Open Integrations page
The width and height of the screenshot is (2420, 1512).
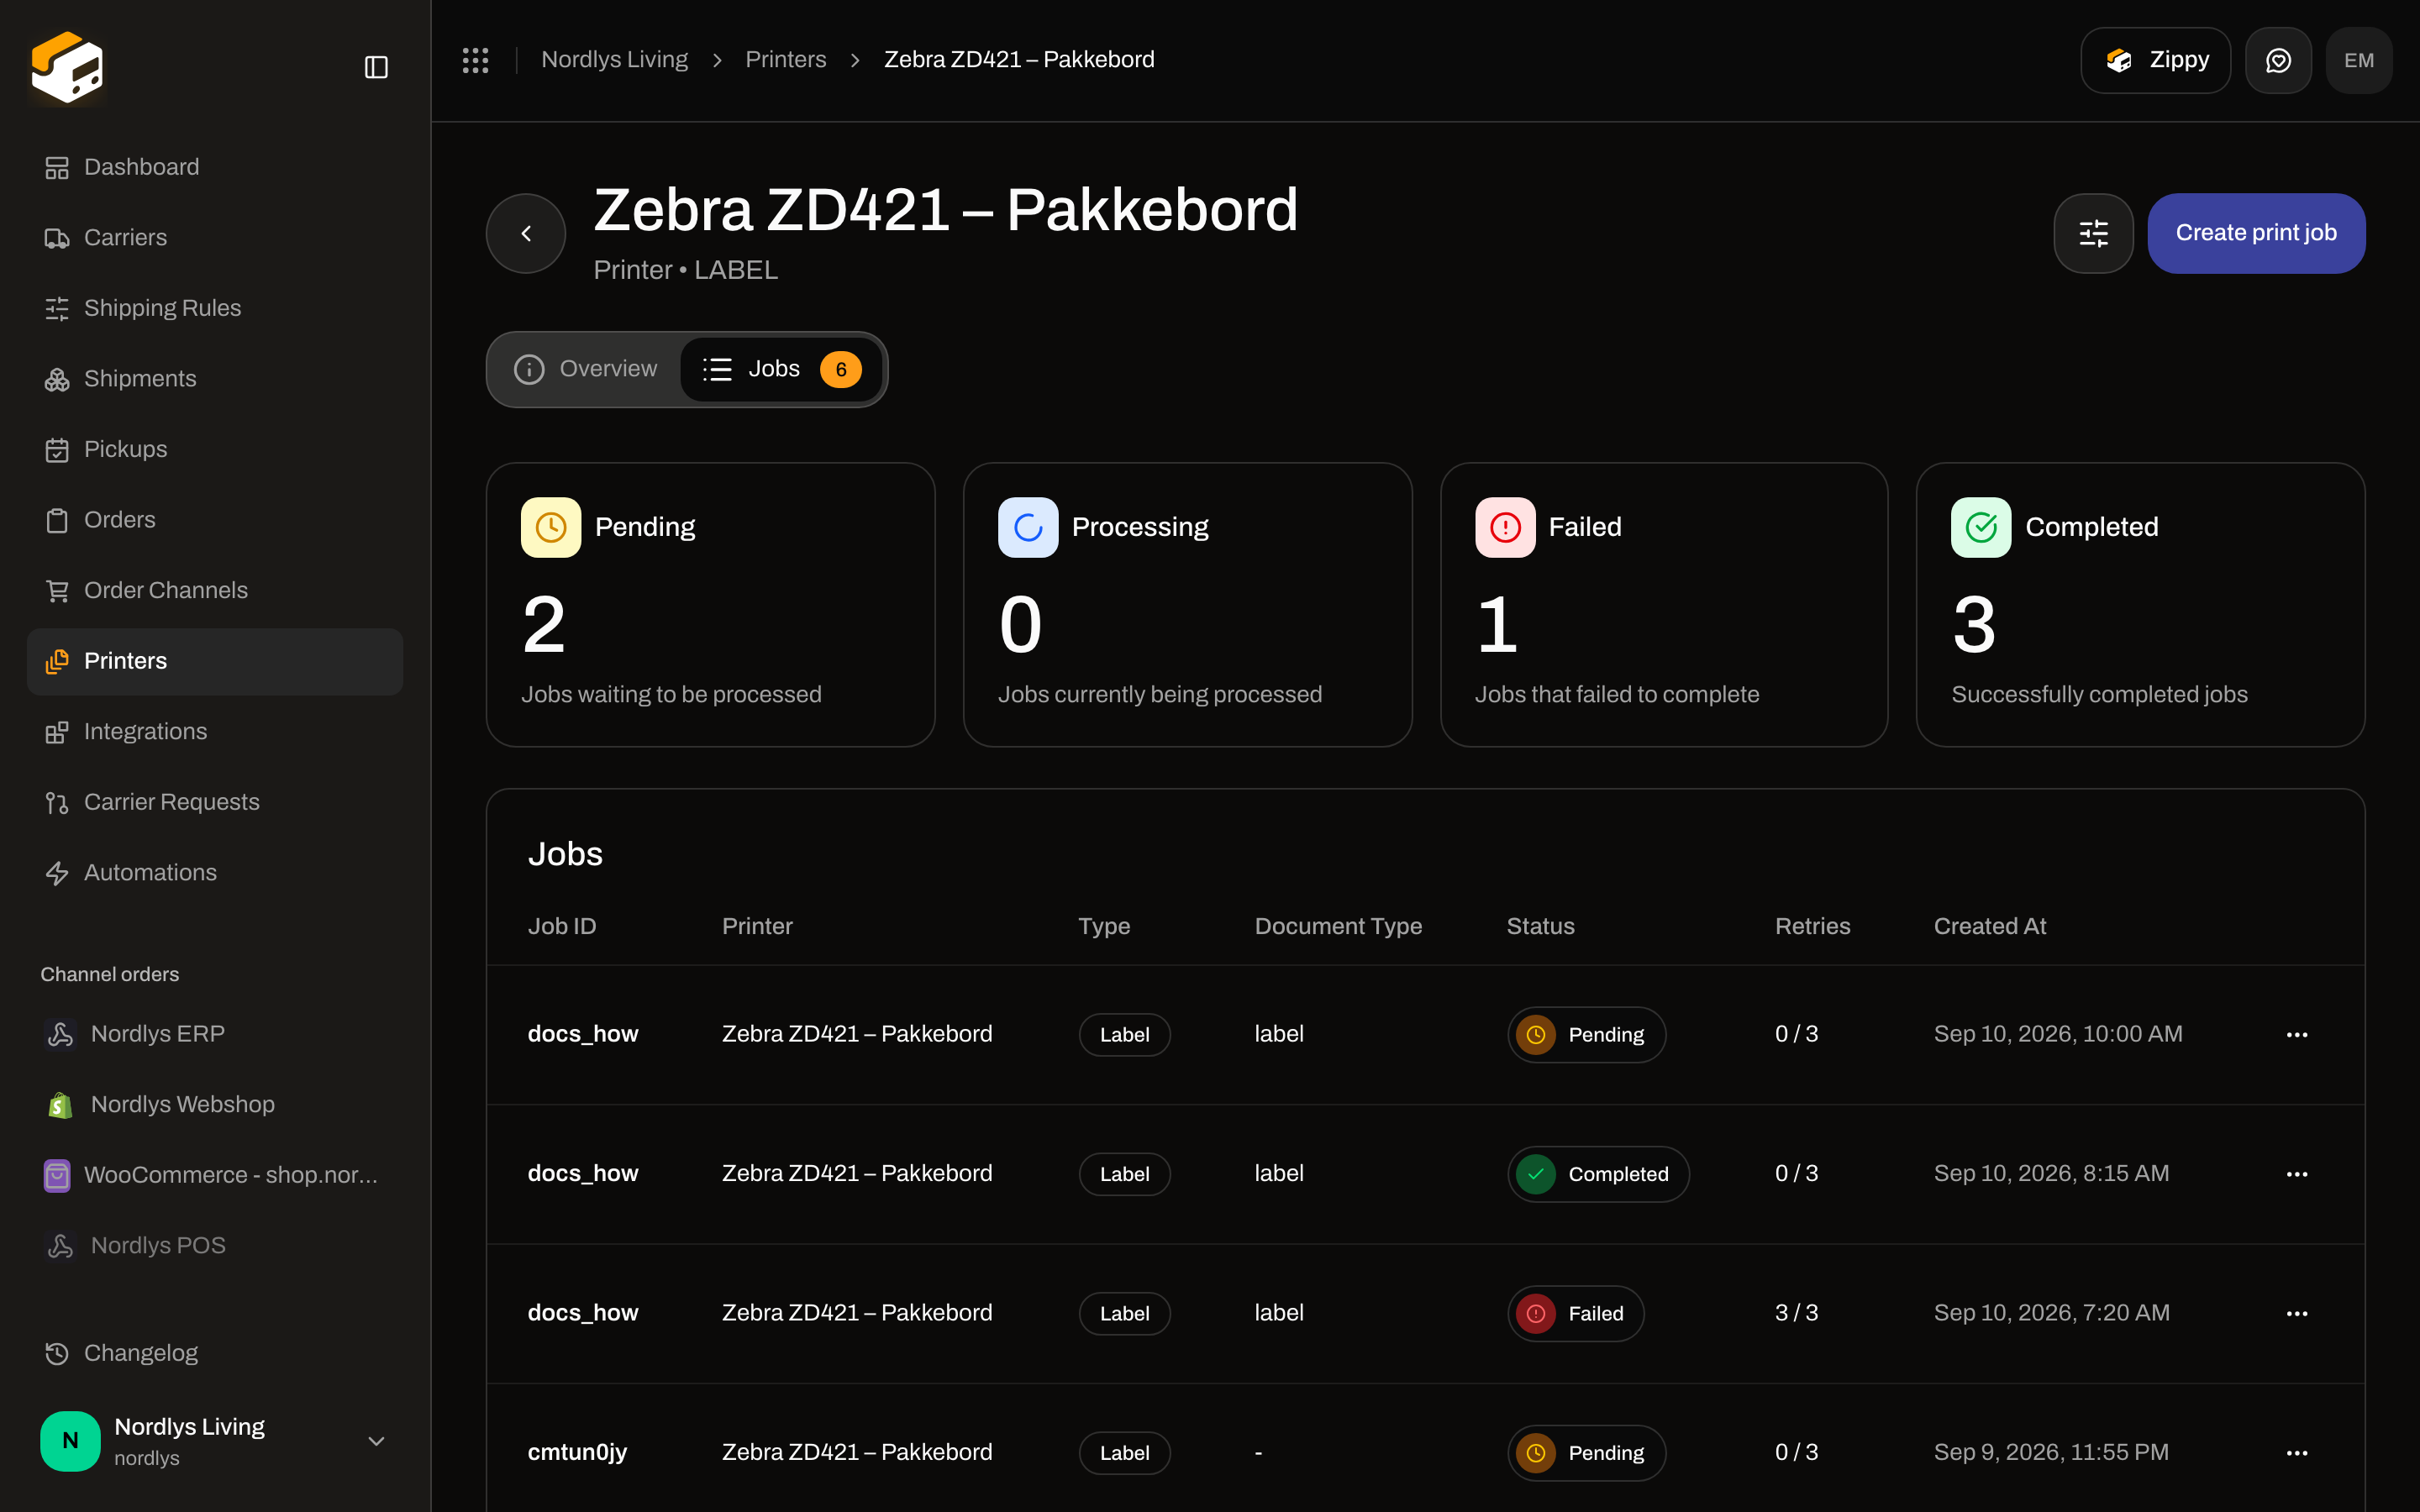[215, 732]
